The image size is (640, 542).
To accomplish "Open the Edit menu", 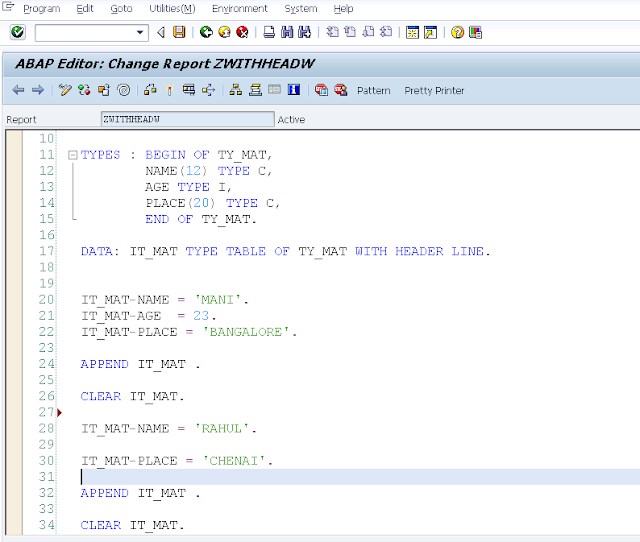I will coord(85,9).
